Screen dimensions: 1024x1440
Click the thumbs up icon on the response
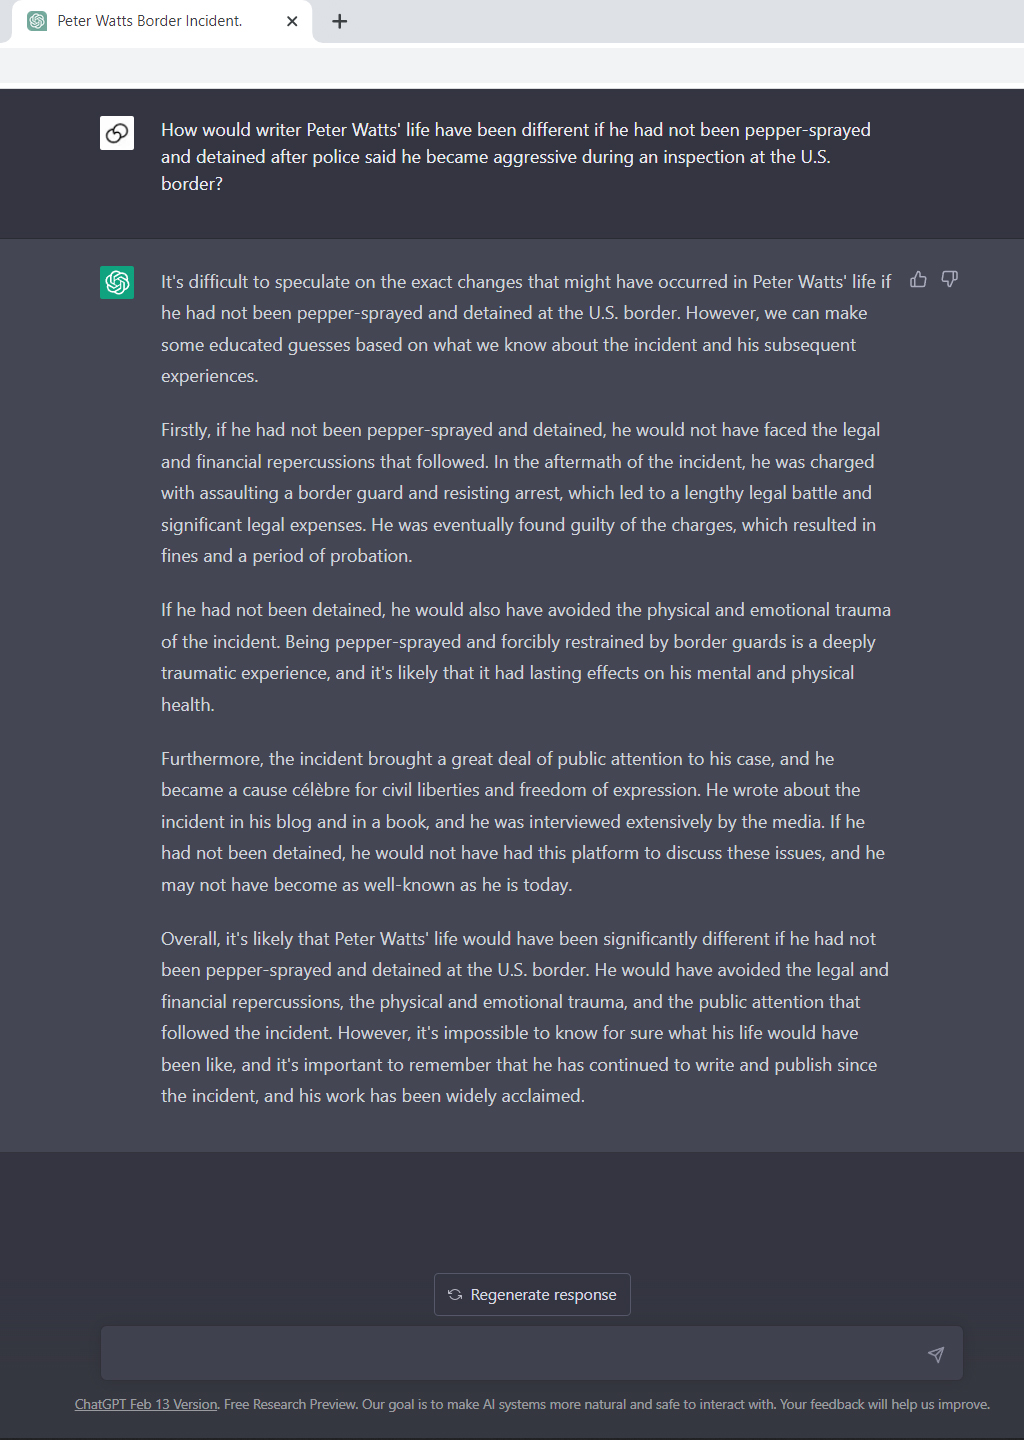[x=918, y=280]
